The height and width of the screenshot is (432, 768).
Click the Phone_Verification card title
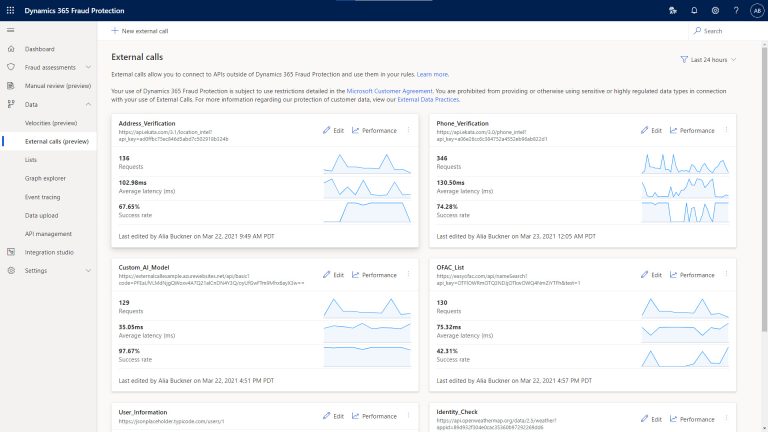click(462, 123)
